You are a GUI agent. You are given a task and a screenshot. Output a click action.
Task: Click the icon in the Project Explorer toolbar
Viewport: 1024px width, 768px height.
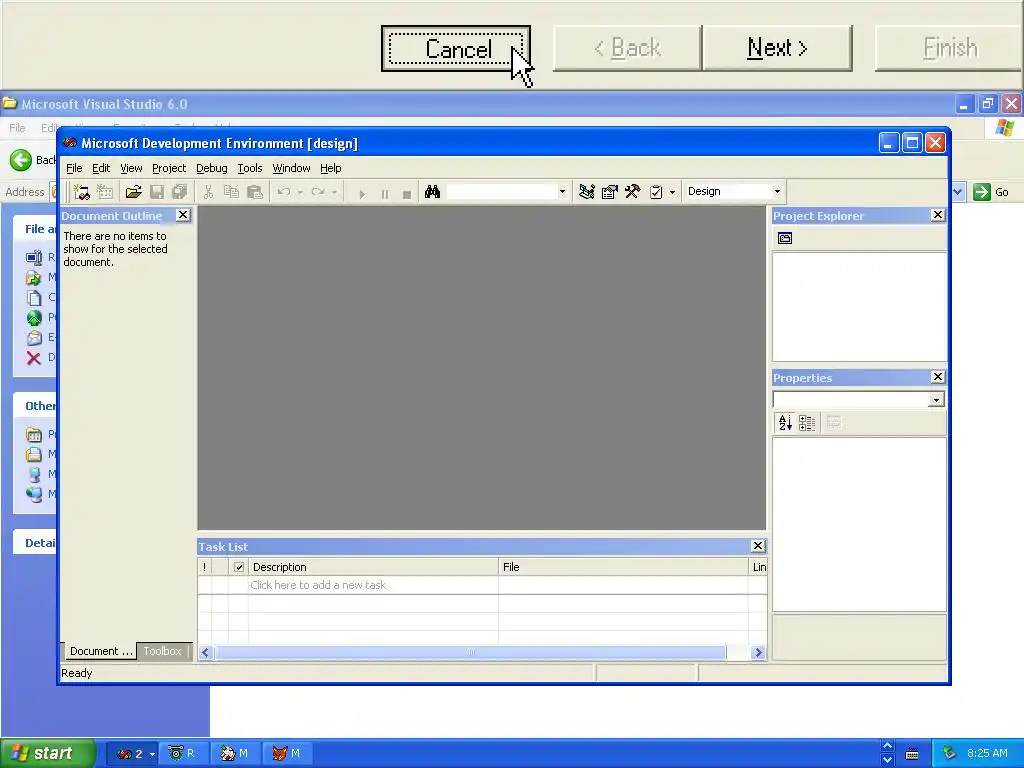pos(785,238)
